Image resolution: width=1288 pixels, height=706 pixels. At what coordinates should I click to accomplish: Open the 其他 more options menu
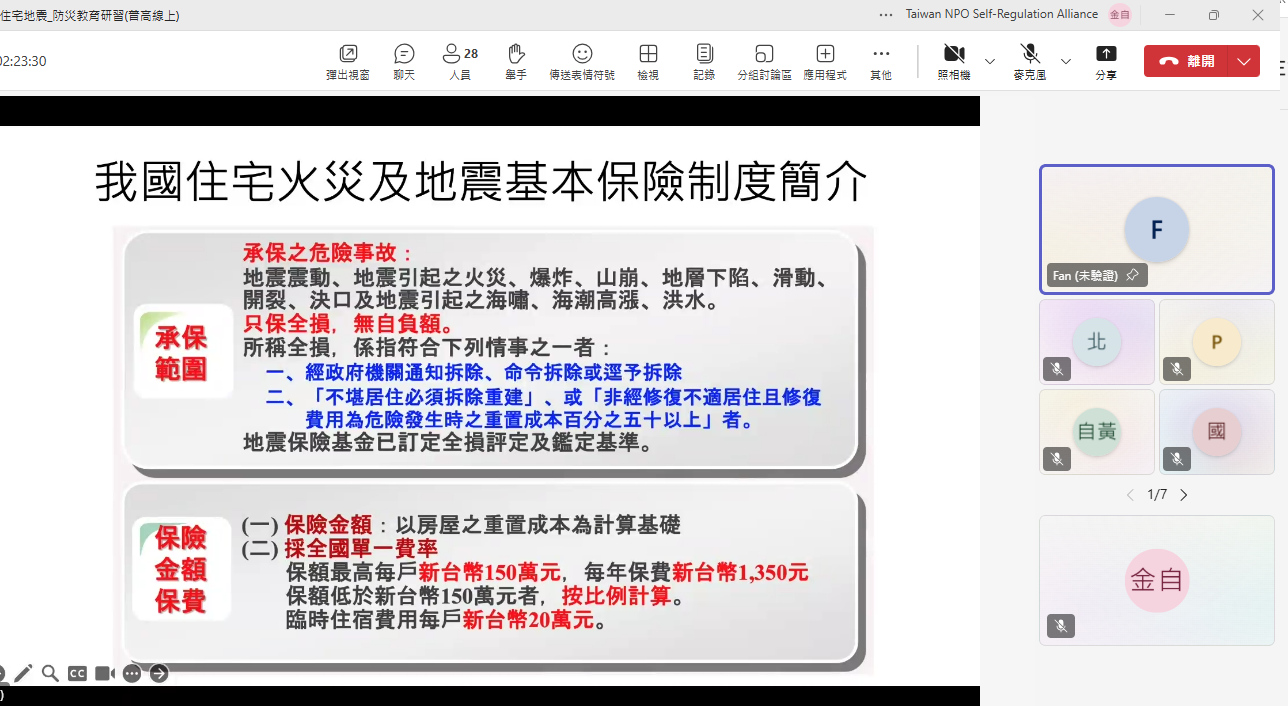880,60
